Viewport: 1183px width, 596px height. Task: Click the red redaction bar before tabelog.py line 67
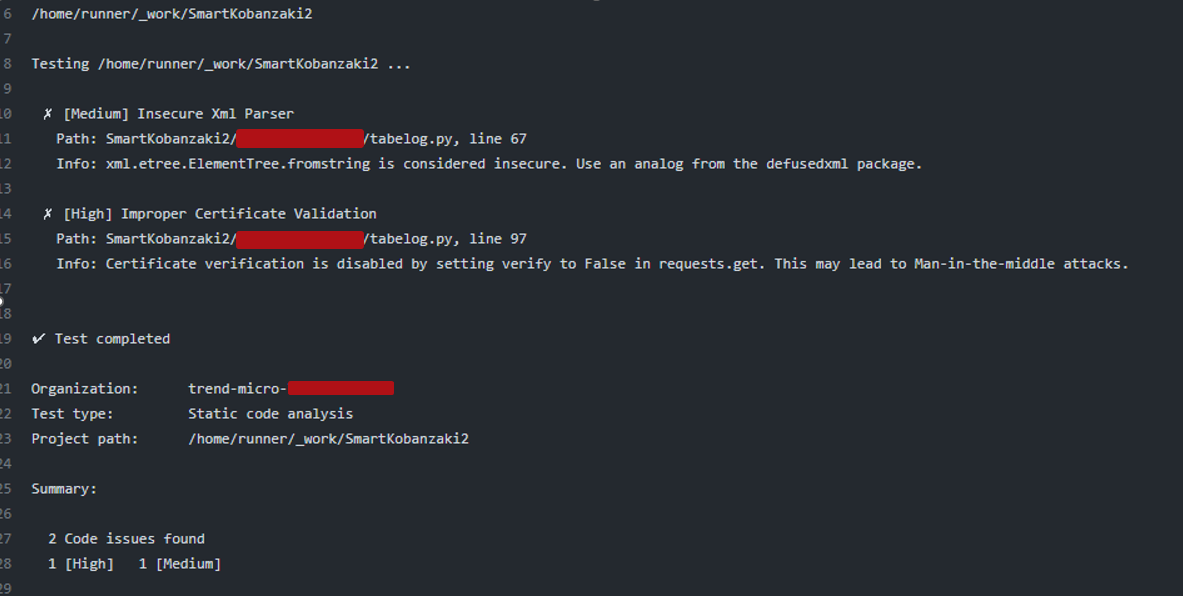tap(300, 139)
